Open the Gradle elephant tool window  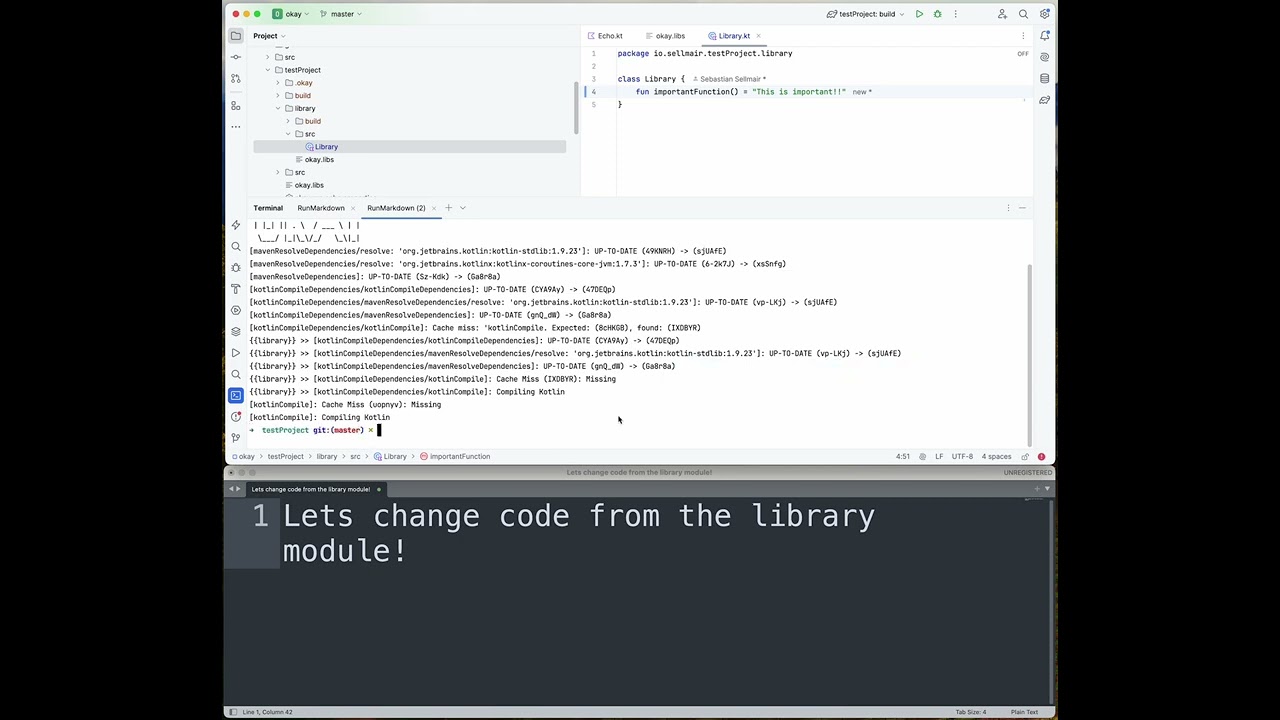(x=1044, y=100)
